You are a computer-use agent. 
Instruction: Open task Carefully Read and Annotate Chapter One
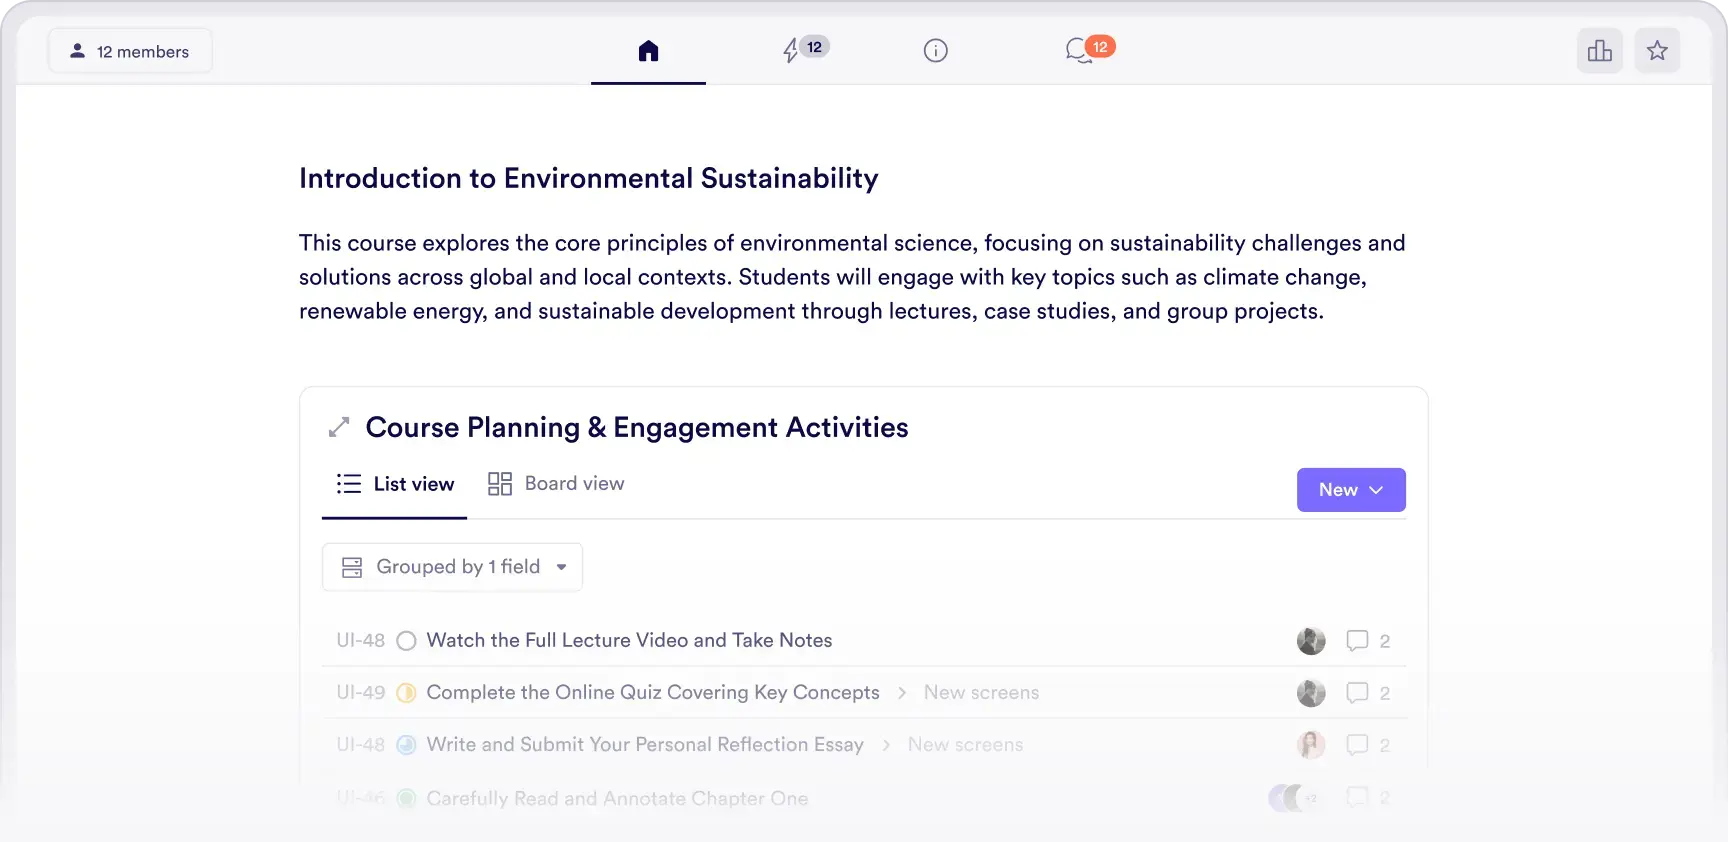point(617,798)
